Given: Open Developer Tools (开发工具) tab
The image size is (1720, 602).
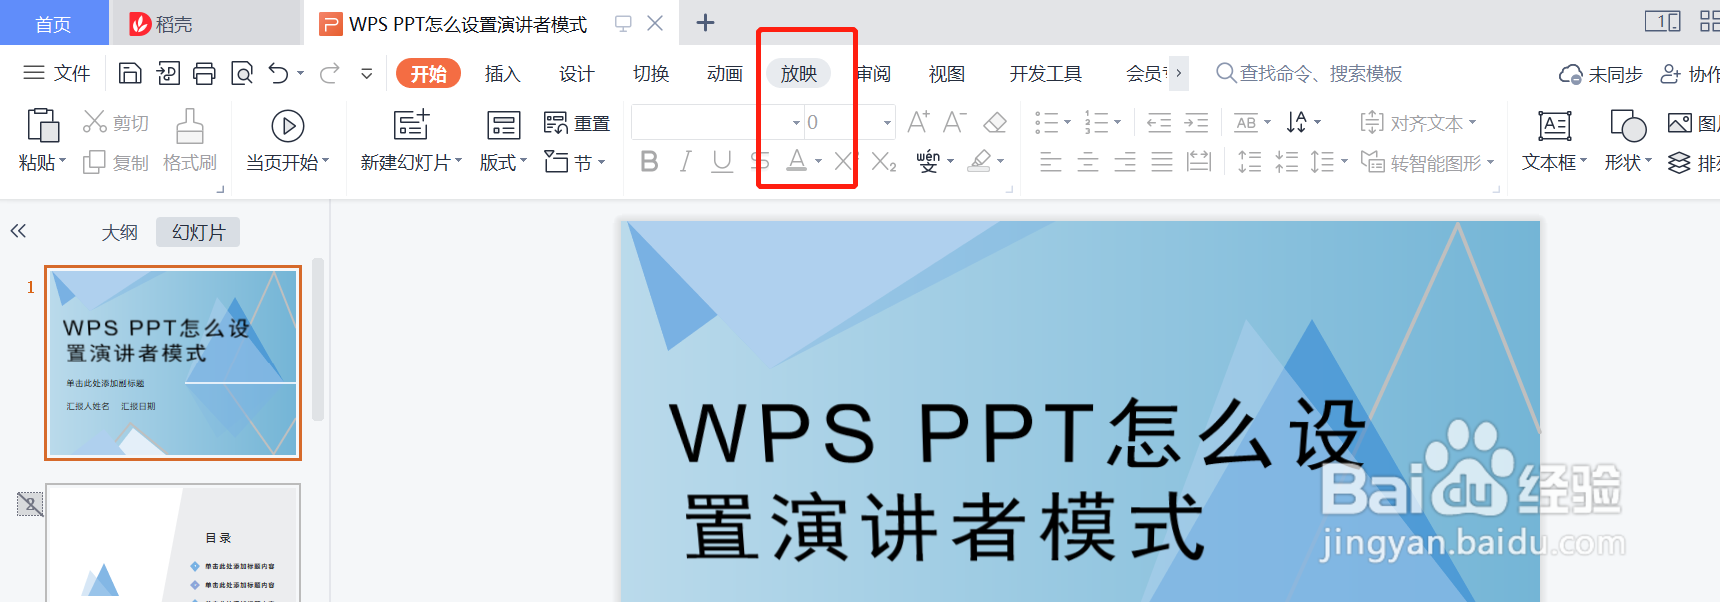Looking at the screenshot, I should click(1046, 73).
